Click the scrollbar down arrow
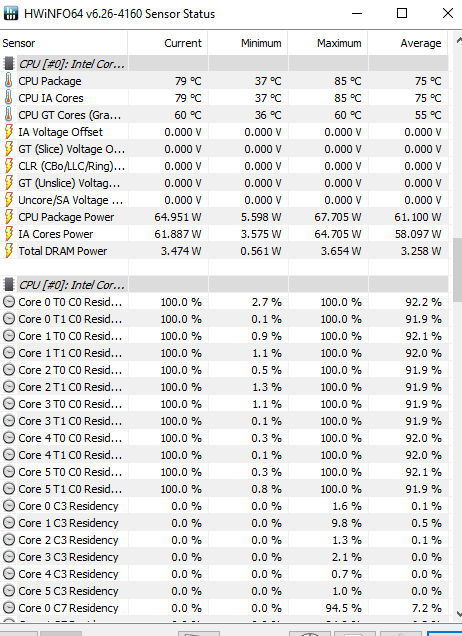This screenshot has height=636, width=462. point(458,614)
